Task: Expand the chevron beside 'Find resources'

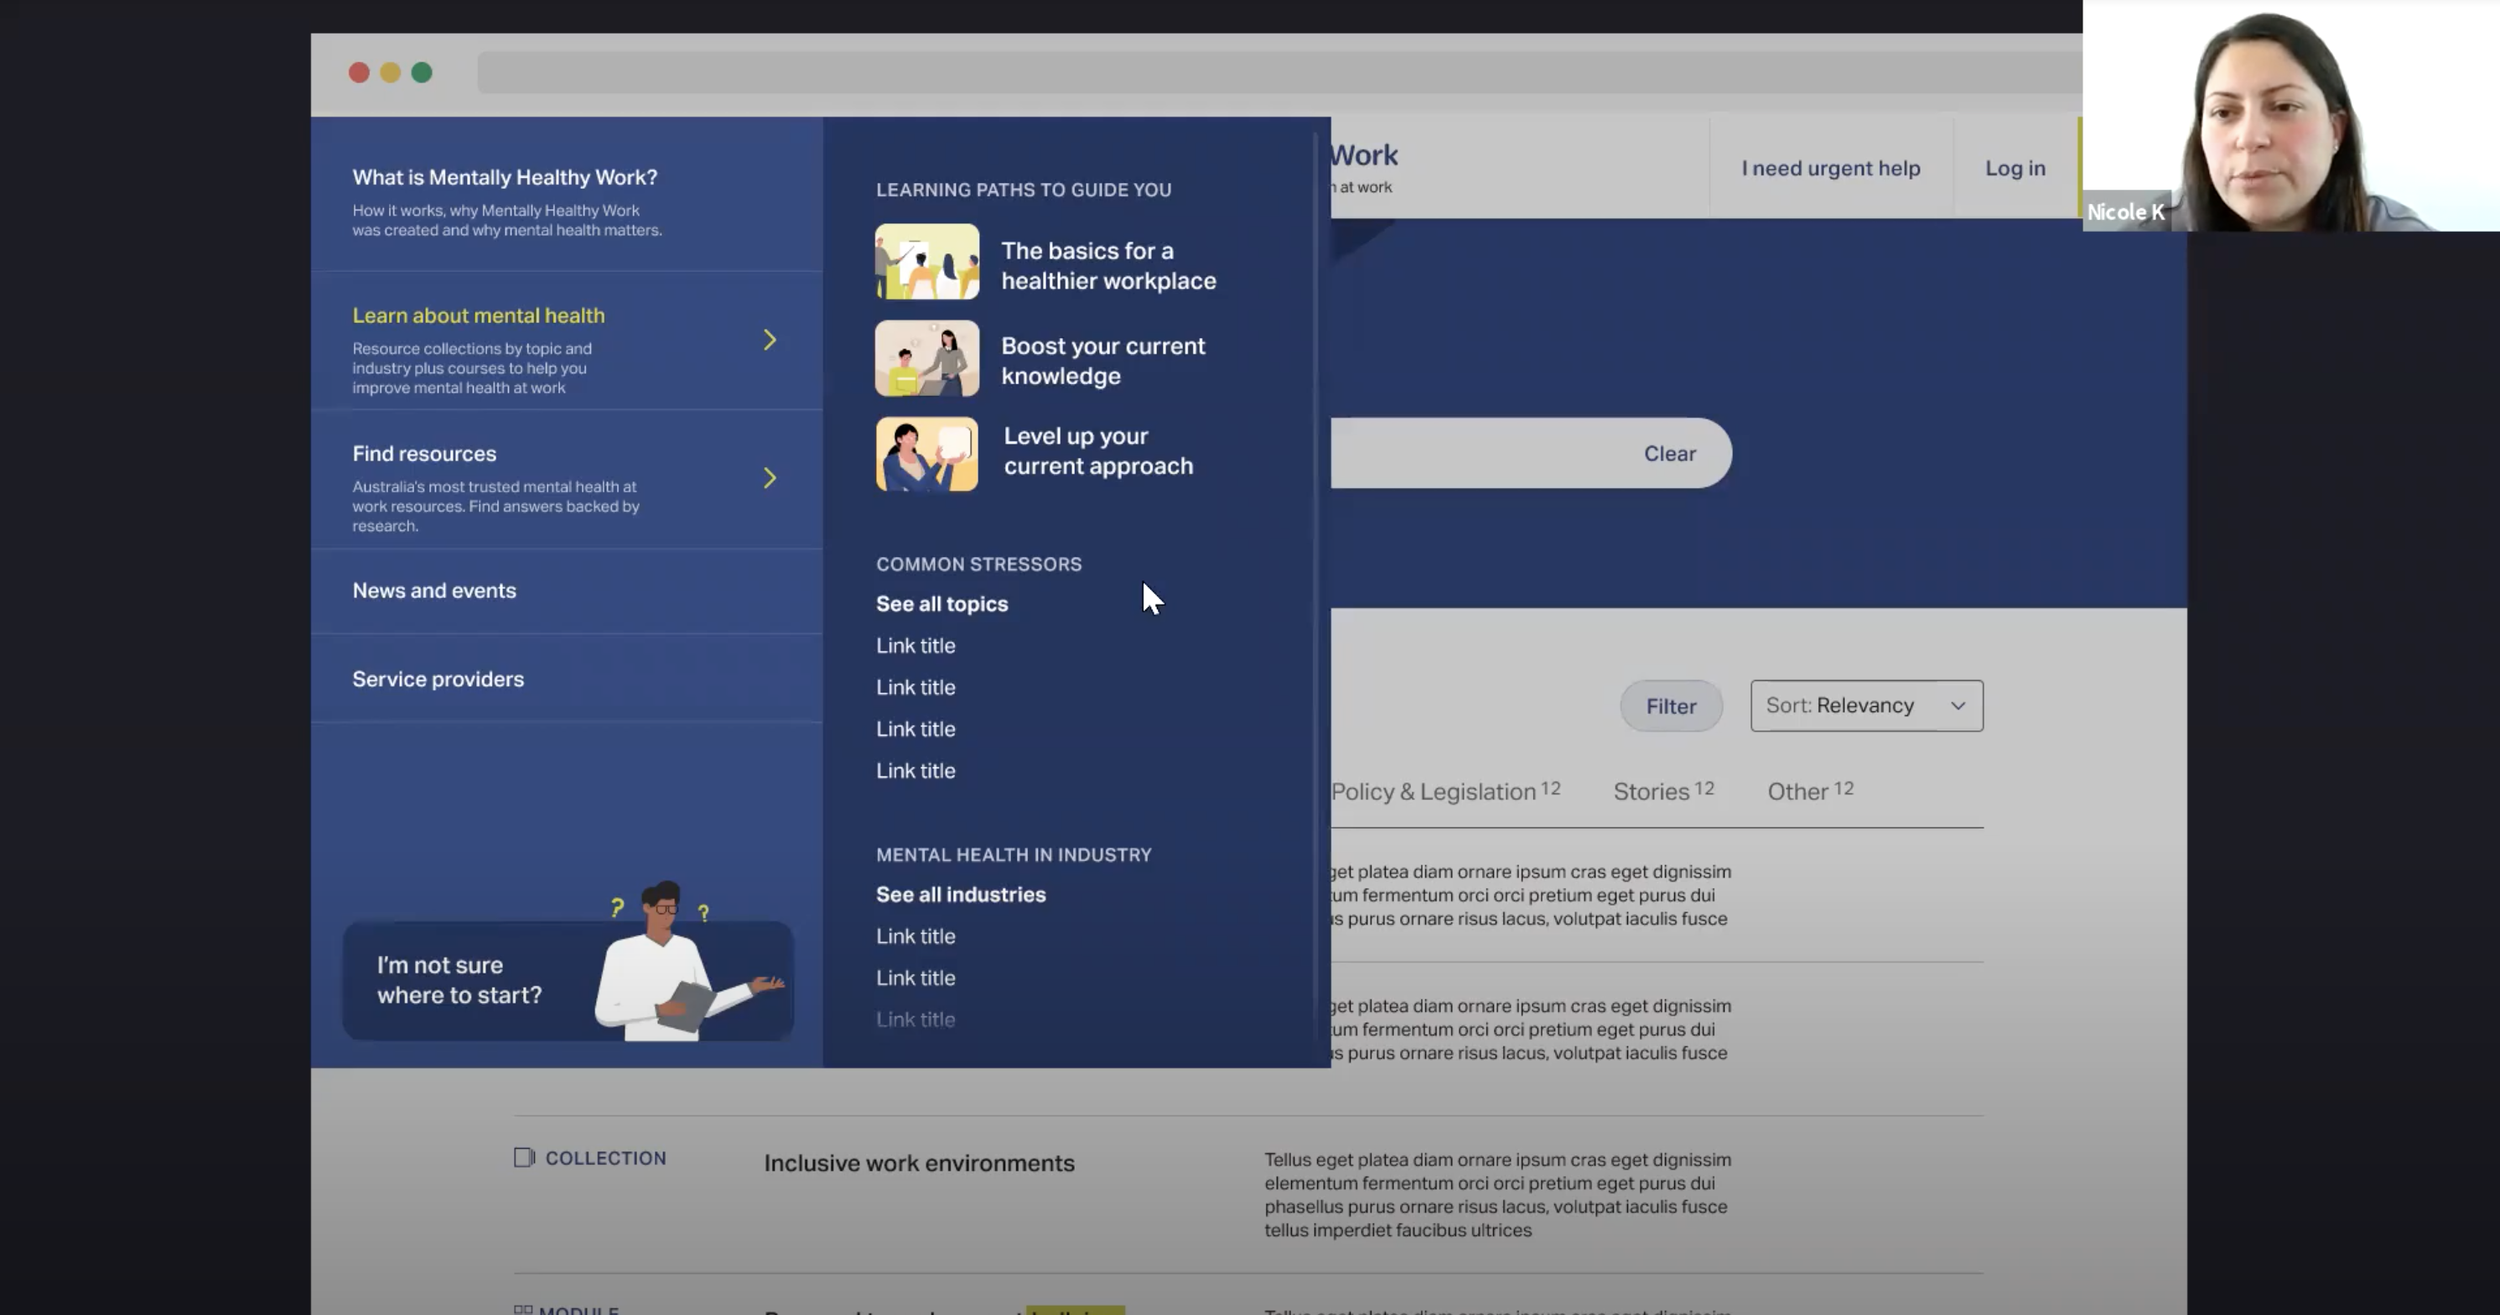Action: (x=770, y=478)
